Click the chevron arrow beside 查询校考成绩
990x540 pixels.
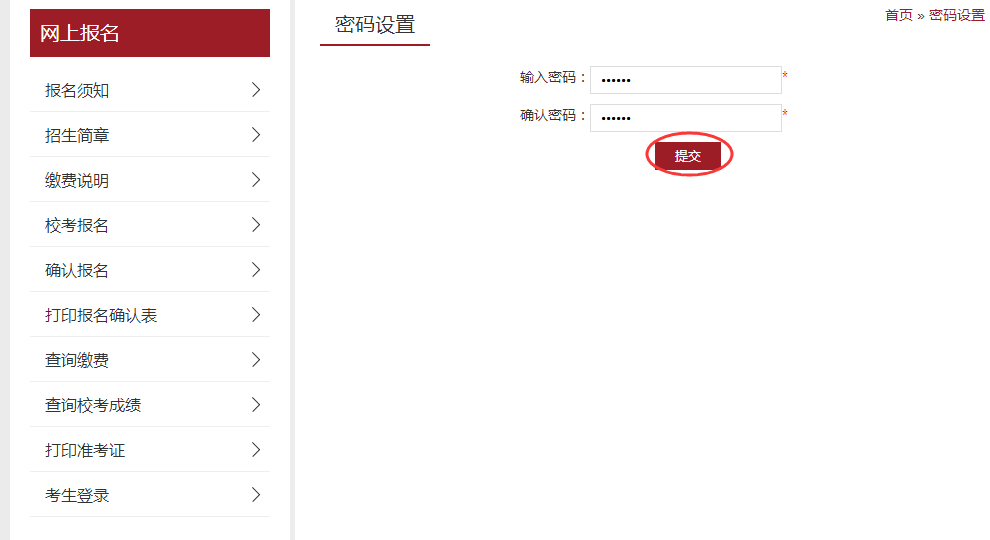256,405
